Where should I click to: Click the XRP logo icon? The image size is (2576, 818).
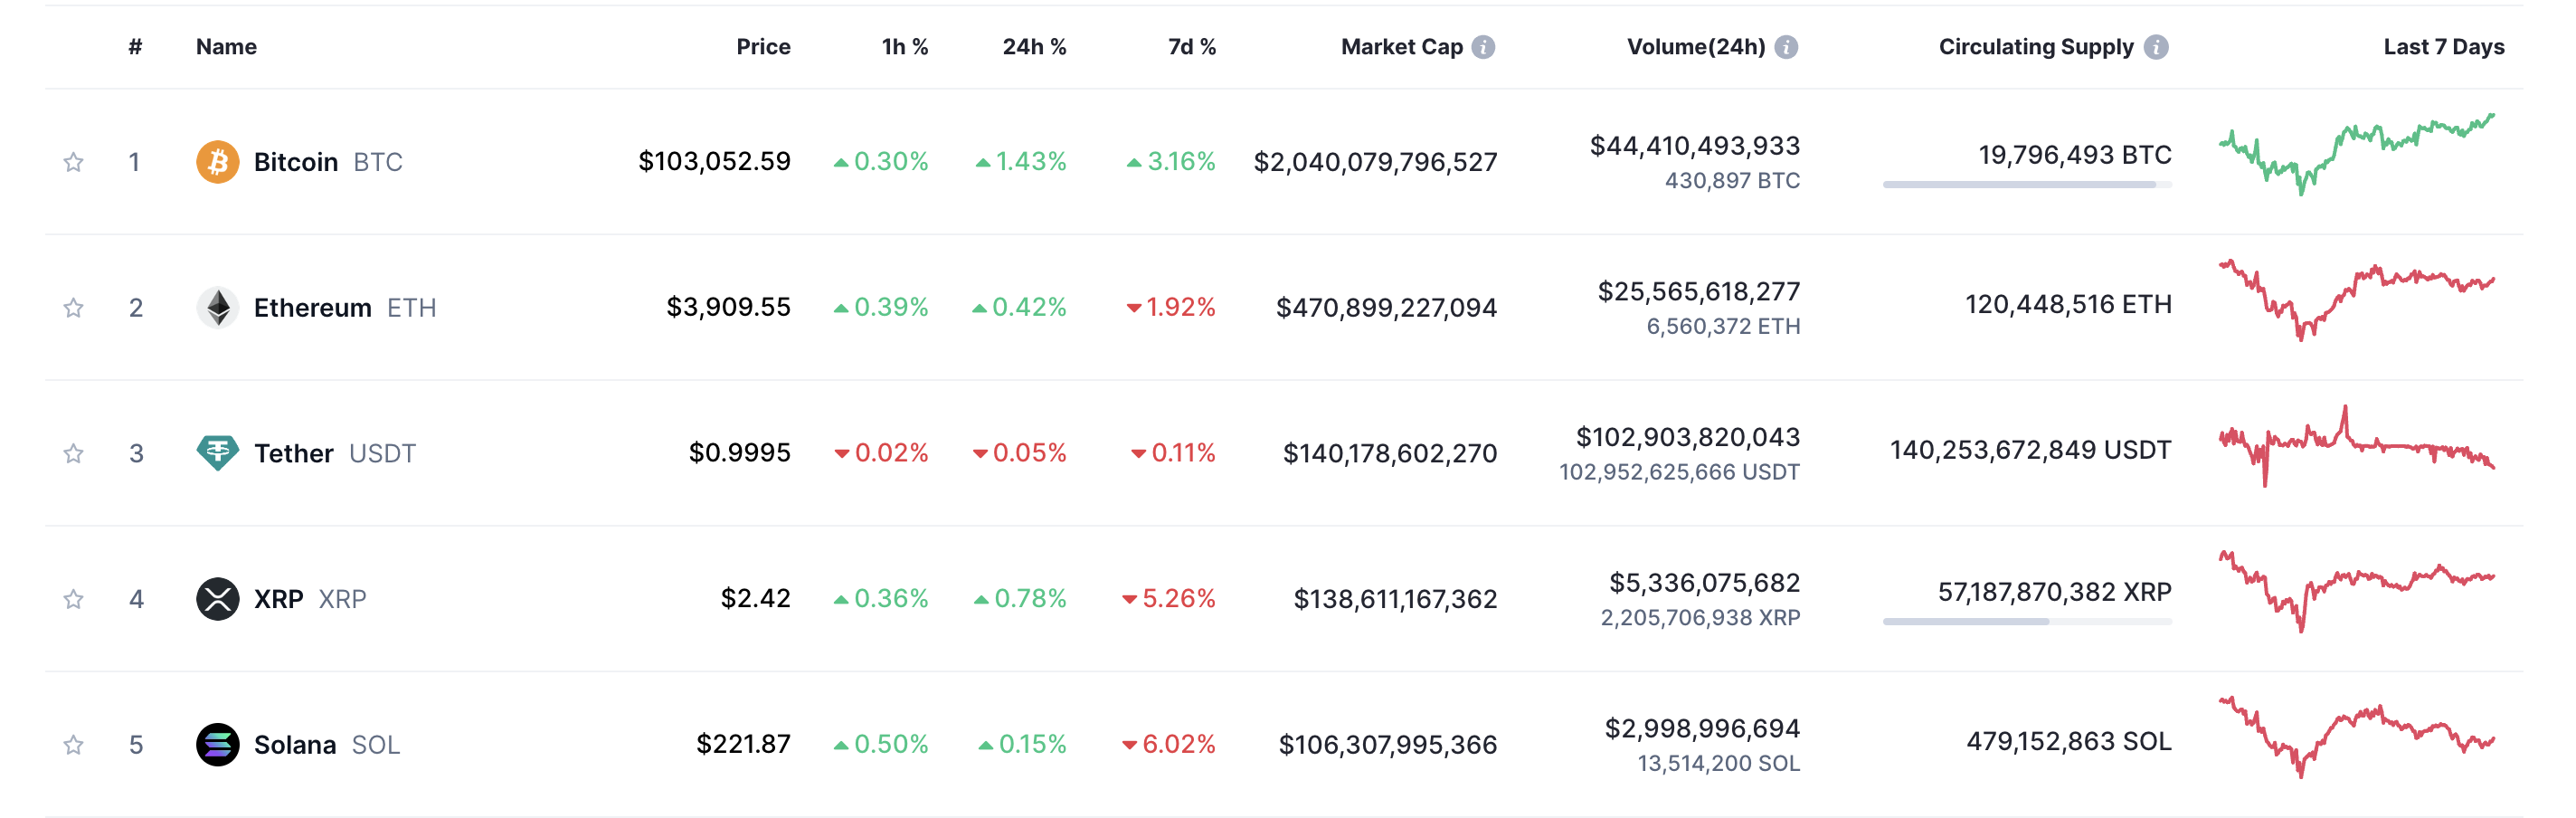coord(217,598)
